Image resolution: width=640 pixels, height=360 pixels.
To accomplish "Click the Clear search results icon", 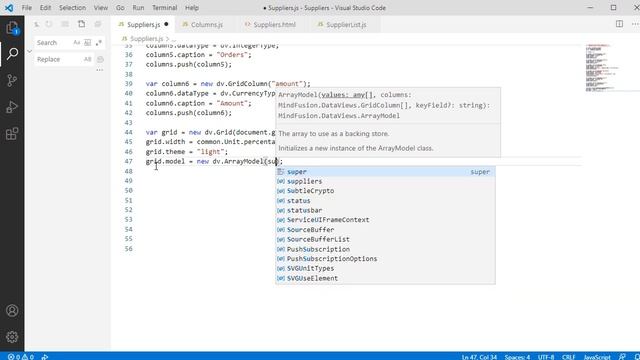I will 65,24.
